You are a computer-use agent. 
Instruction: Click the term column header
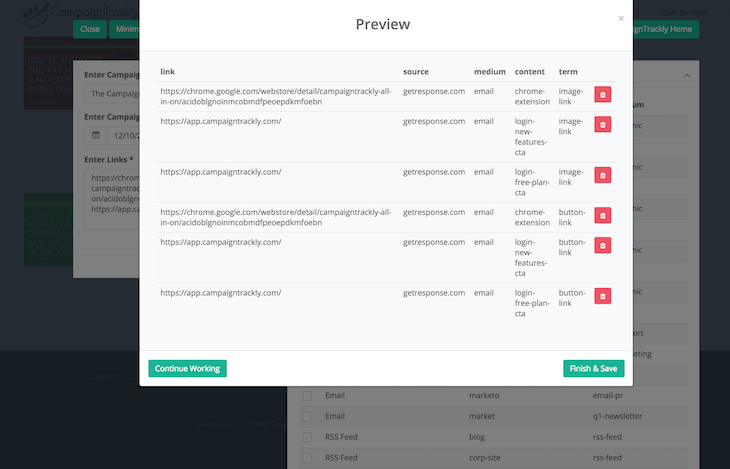pos(568,72)
